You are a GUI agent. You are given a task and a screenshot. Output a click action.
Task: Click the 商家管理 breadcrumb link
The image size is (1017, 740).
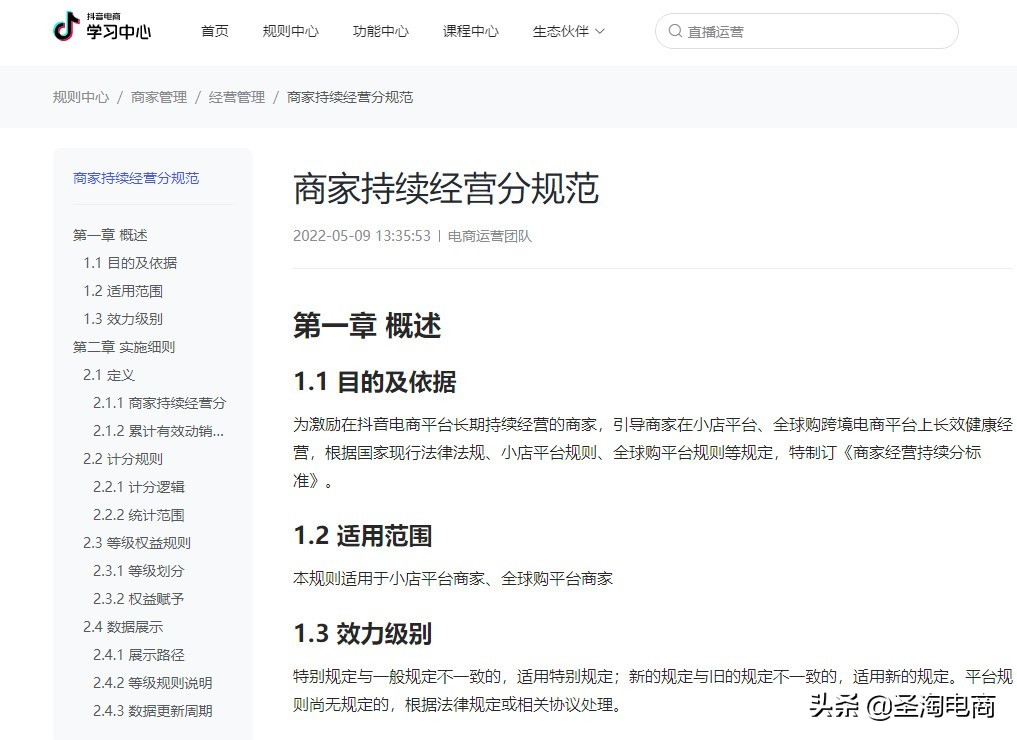pyautogui.click(x=159, y=97)
